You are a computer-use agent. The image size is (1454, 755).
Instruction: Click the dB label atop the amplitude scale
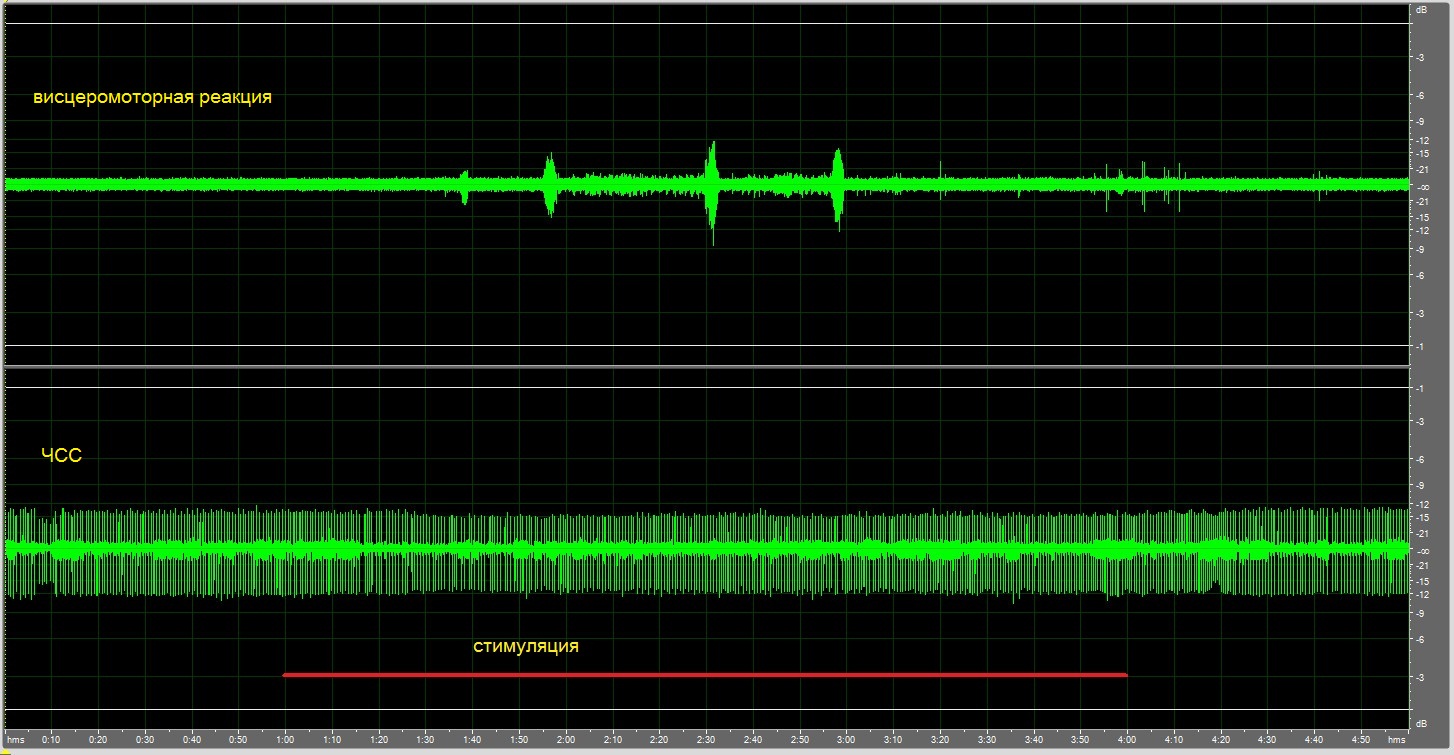1420,10
